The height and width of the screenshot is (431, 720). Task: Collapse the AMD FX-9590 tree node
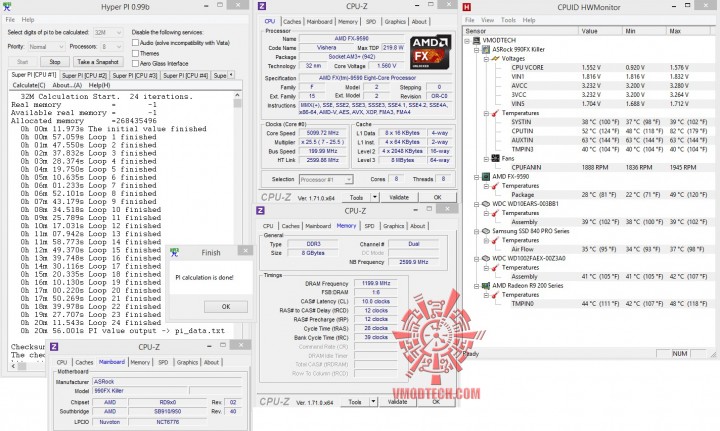477,177
